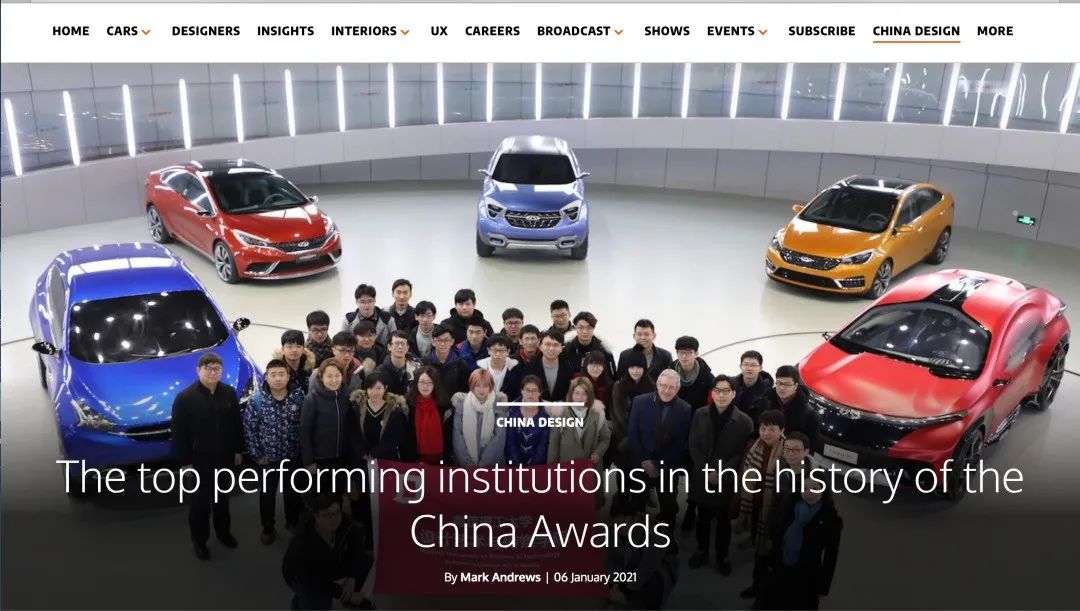The image size is (1080, 611).
Task: Open the SHOWS menu item
Action: pos(667,31)
